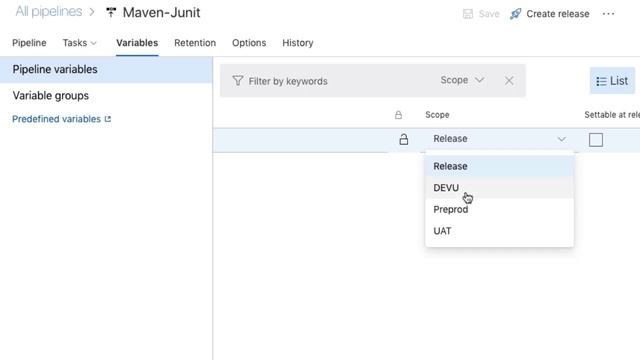Select Pipeline variables in sidebar
The image size is (640, 360).
[106, 69]
